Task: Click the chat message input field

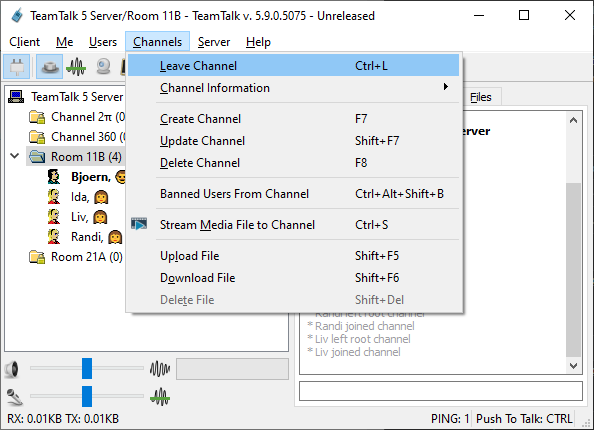Action: [441, 391]
